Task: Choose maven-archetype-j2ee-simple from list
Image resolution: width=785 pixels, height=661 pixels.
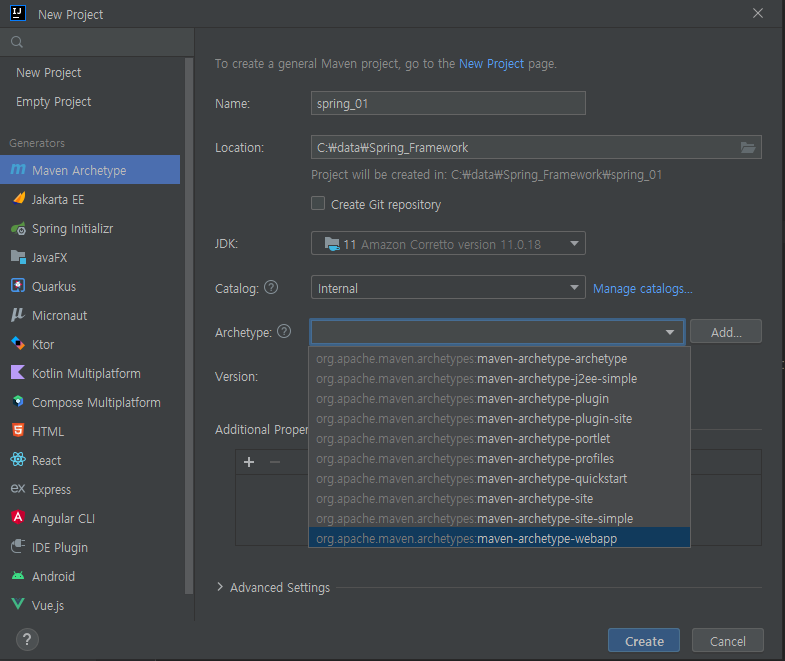Action: click(x=499, y=379)
